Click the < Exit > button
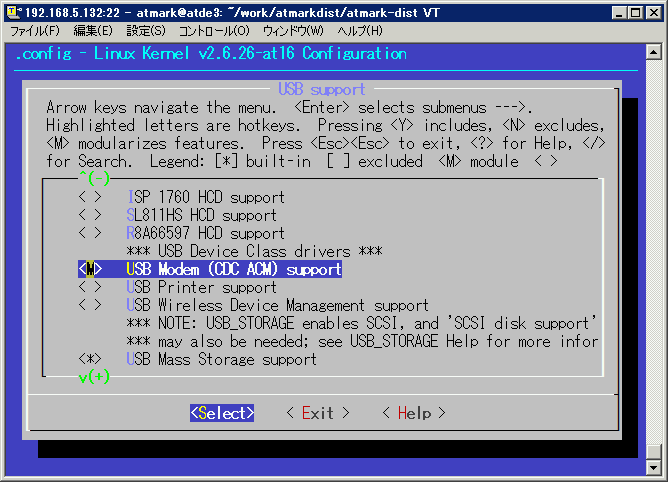 point(318,413)
